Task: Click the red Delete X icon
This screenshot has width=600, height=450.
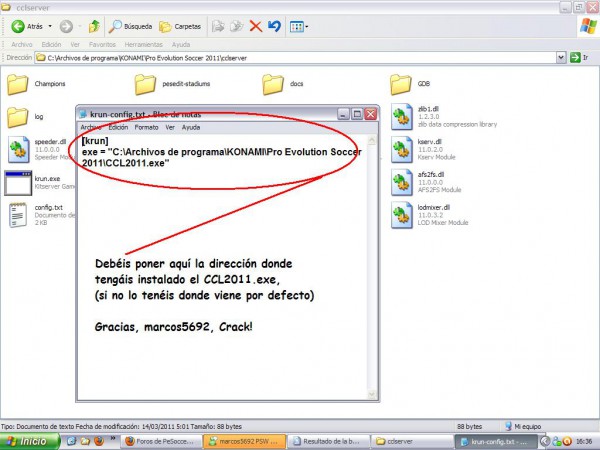Action: 256,26
